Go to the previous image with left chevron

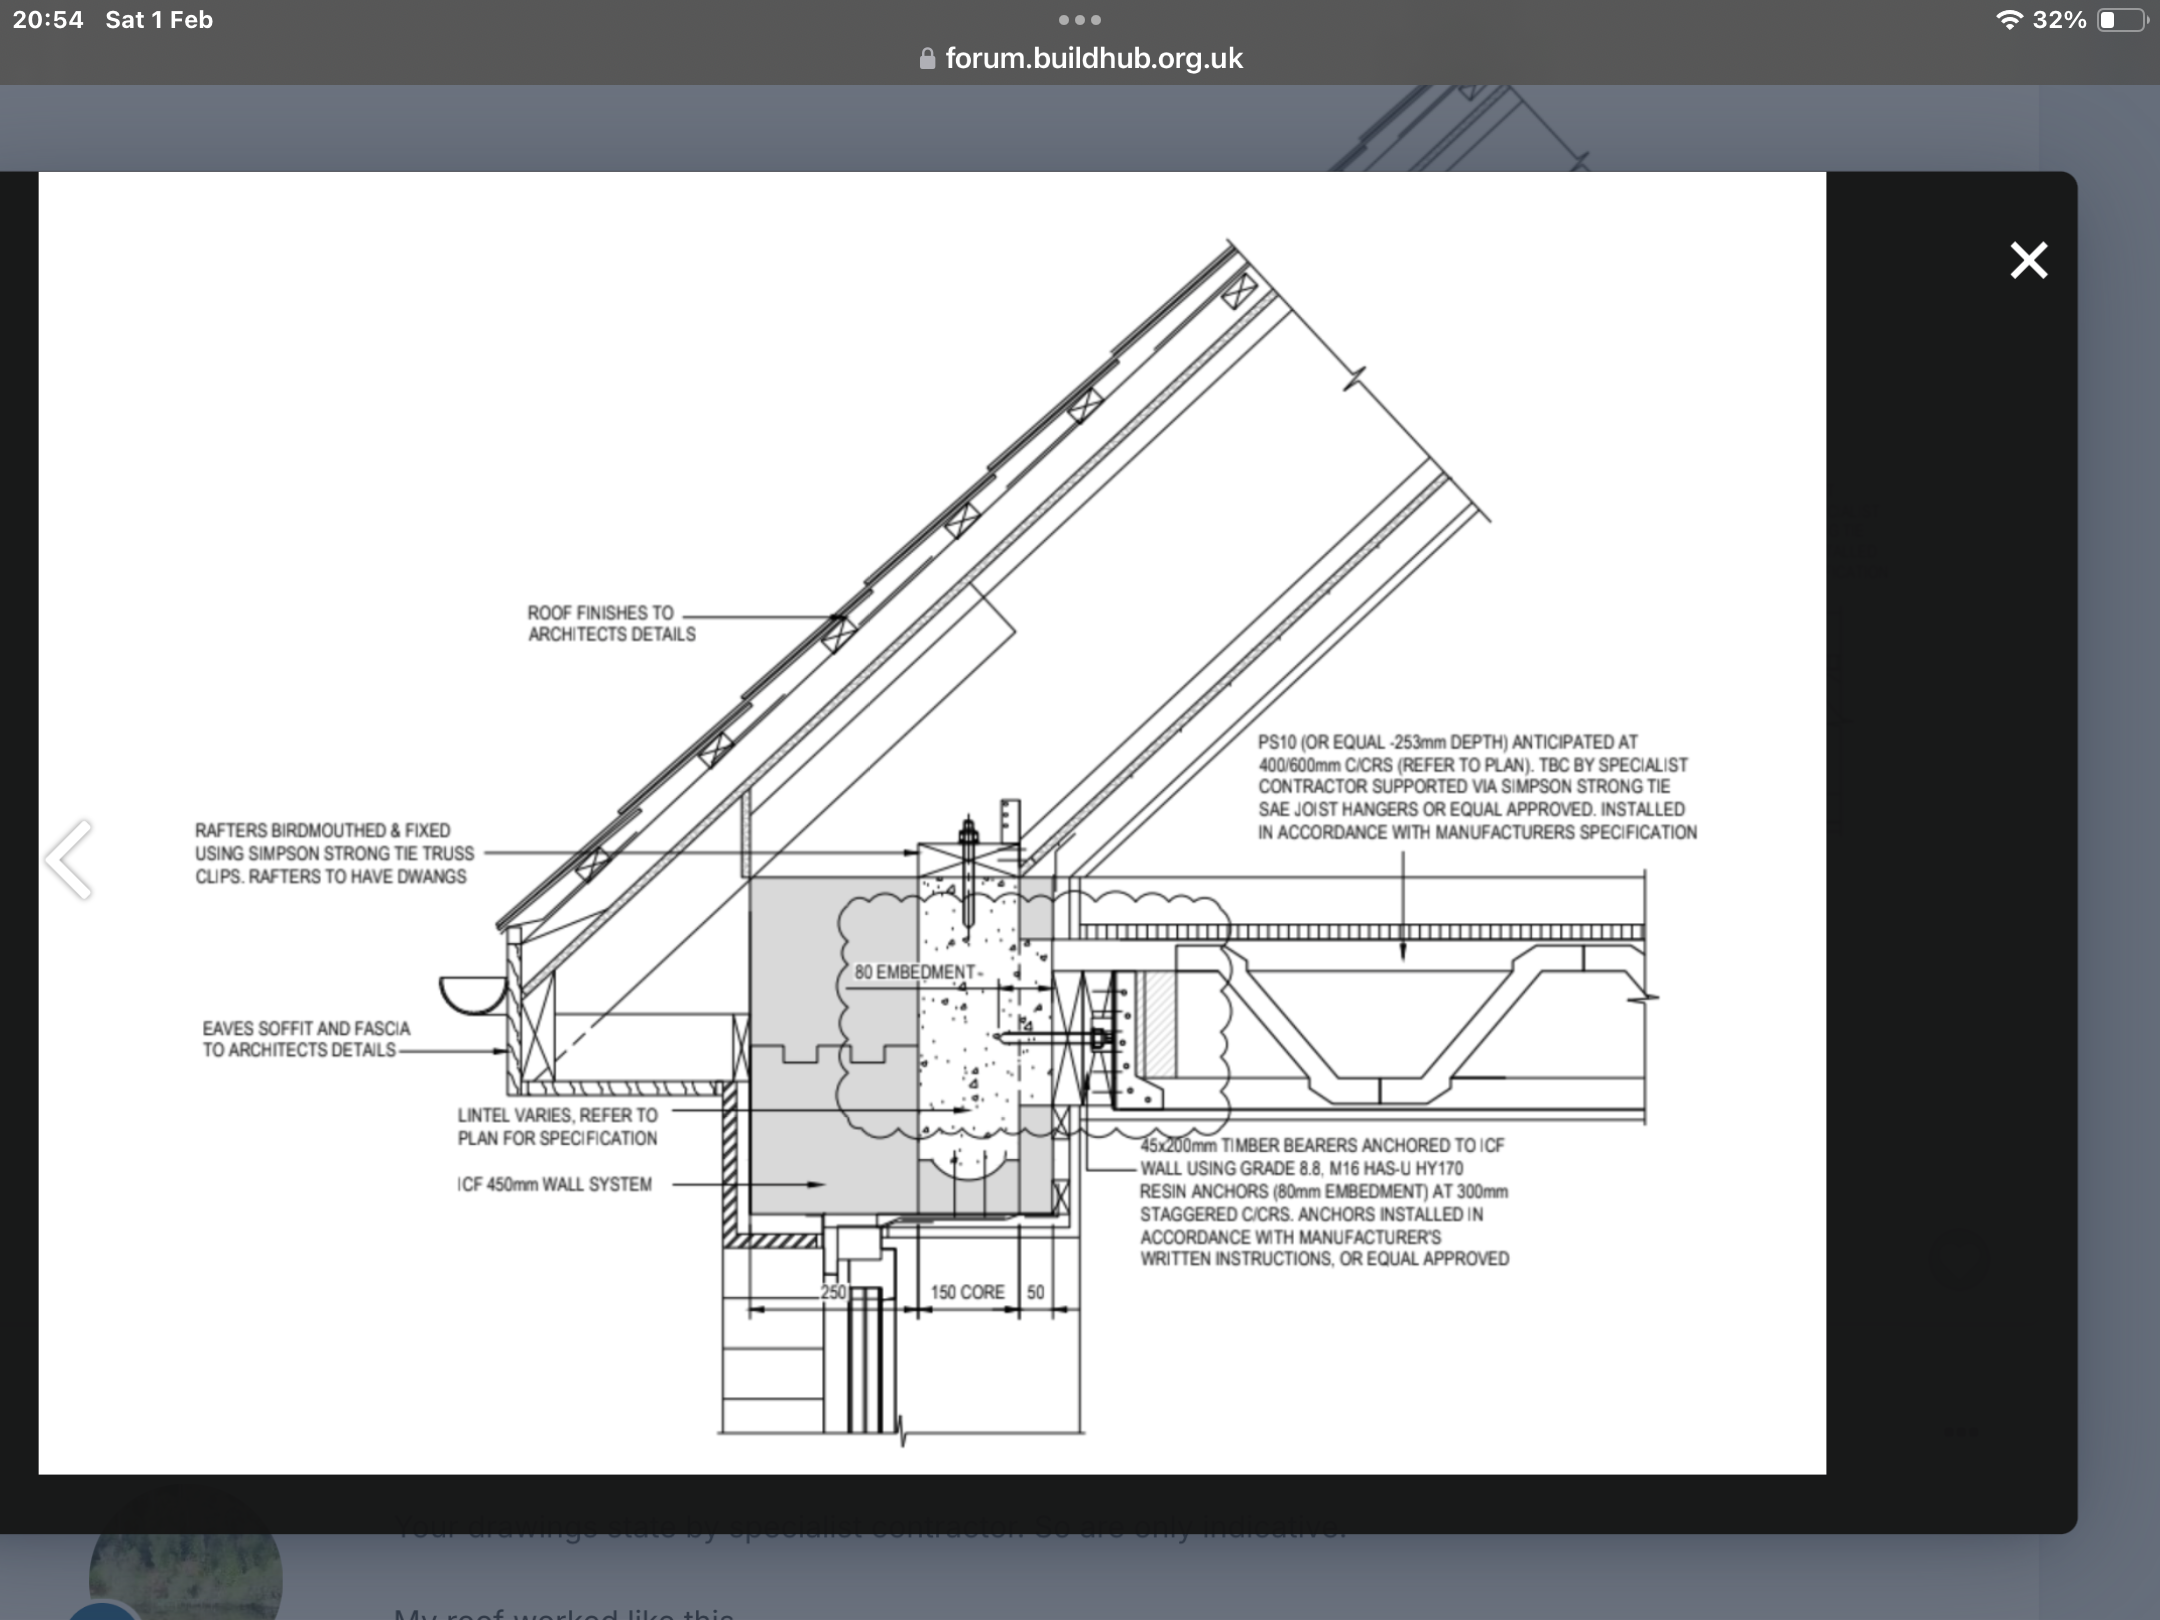pos(69,860)
